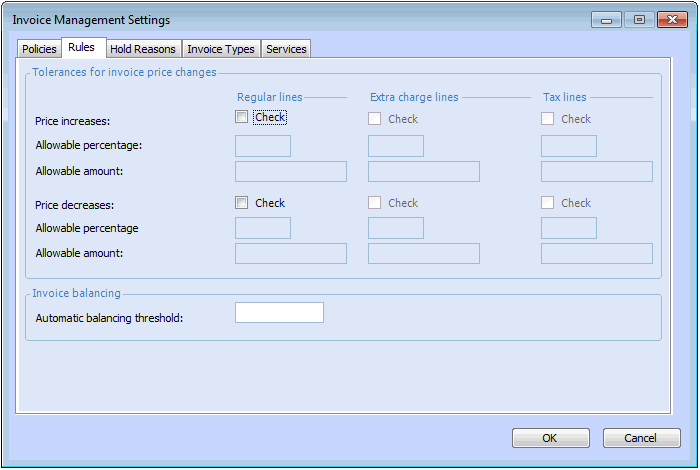Click Regular lines decrease allowable percentage field
The width and height of the screenshot is (700, 470).
tap(262, 228)
